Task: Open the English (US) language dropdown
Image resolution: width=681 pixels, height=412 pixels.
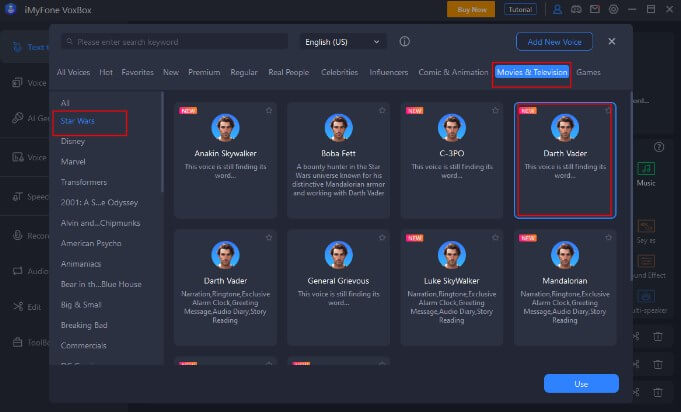Action: [x=343, y=42]
